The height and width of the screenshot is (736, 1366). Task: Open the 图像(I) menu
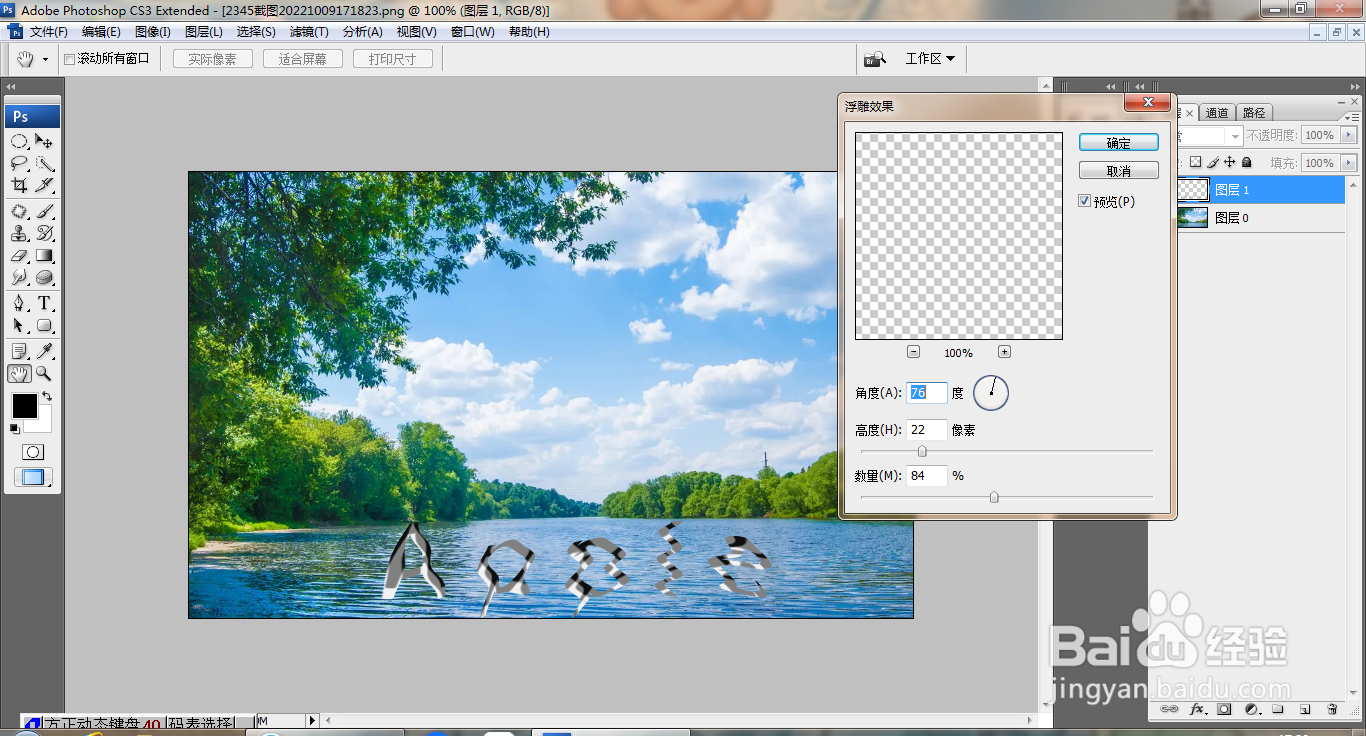coord(152,32)
